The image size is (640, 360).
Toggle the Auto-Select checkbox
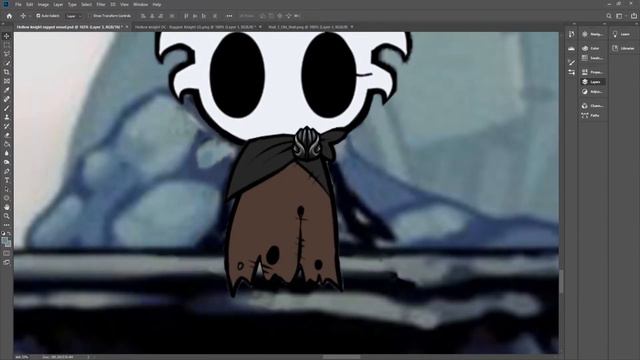pyautogui.click(x=38, y=16)
